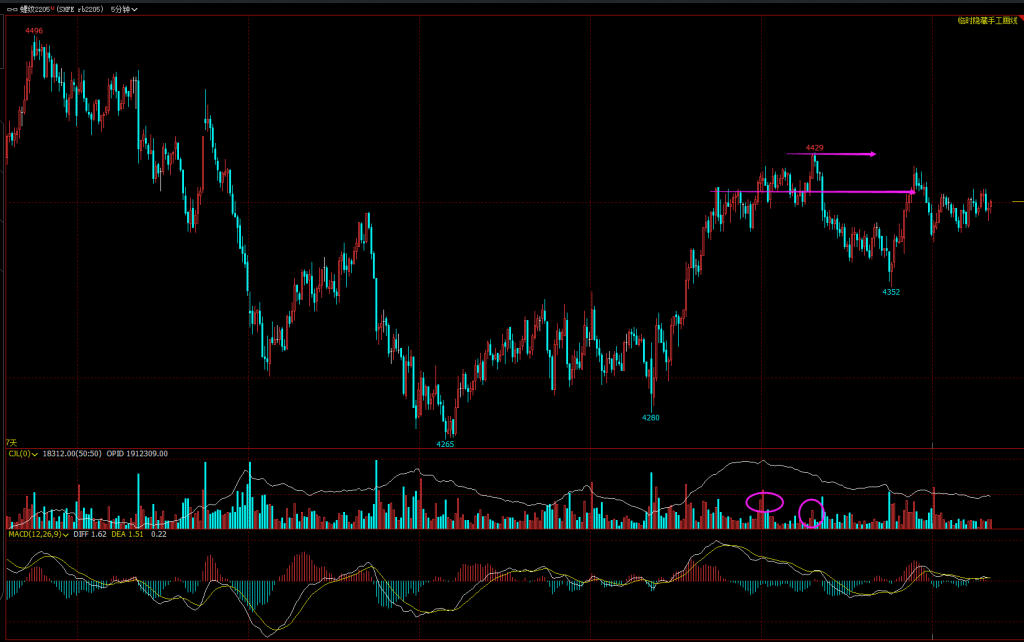Click the 7天 period label
The height and width of the screenshot is (642, 1024).
pos(11,441)
